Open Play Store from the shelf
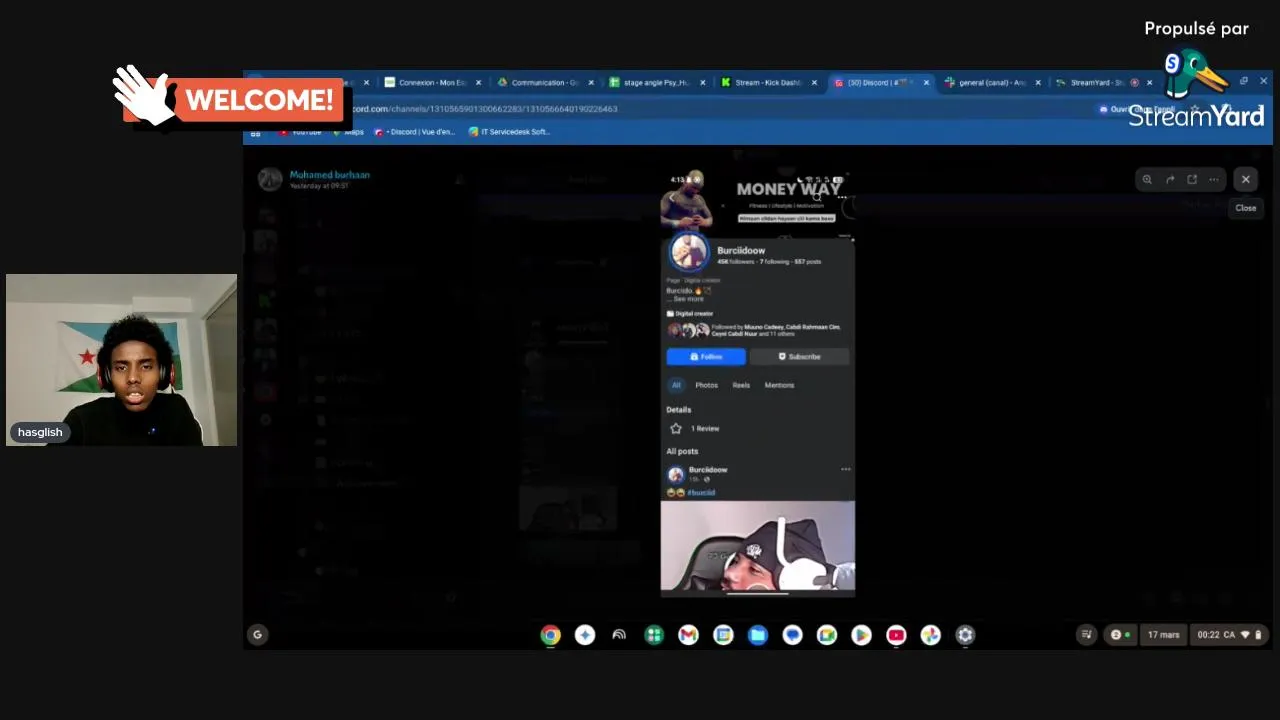This screenshot has height=720, width=1280. (861, 635)
